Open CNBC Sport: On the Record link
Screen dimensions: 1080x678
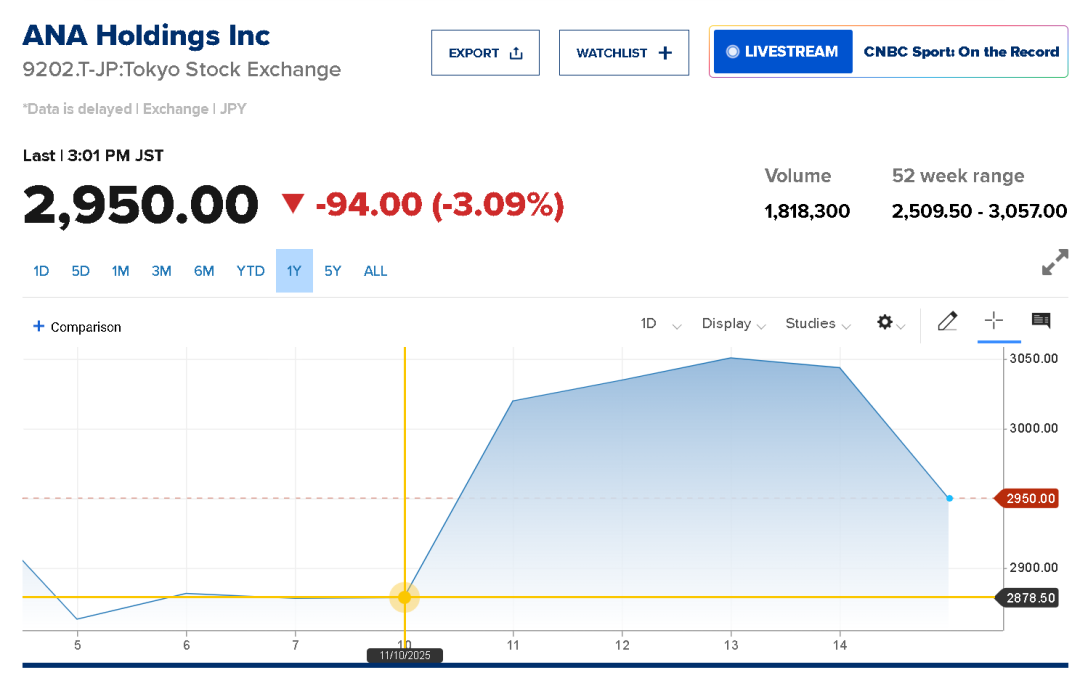pos(960,52)
